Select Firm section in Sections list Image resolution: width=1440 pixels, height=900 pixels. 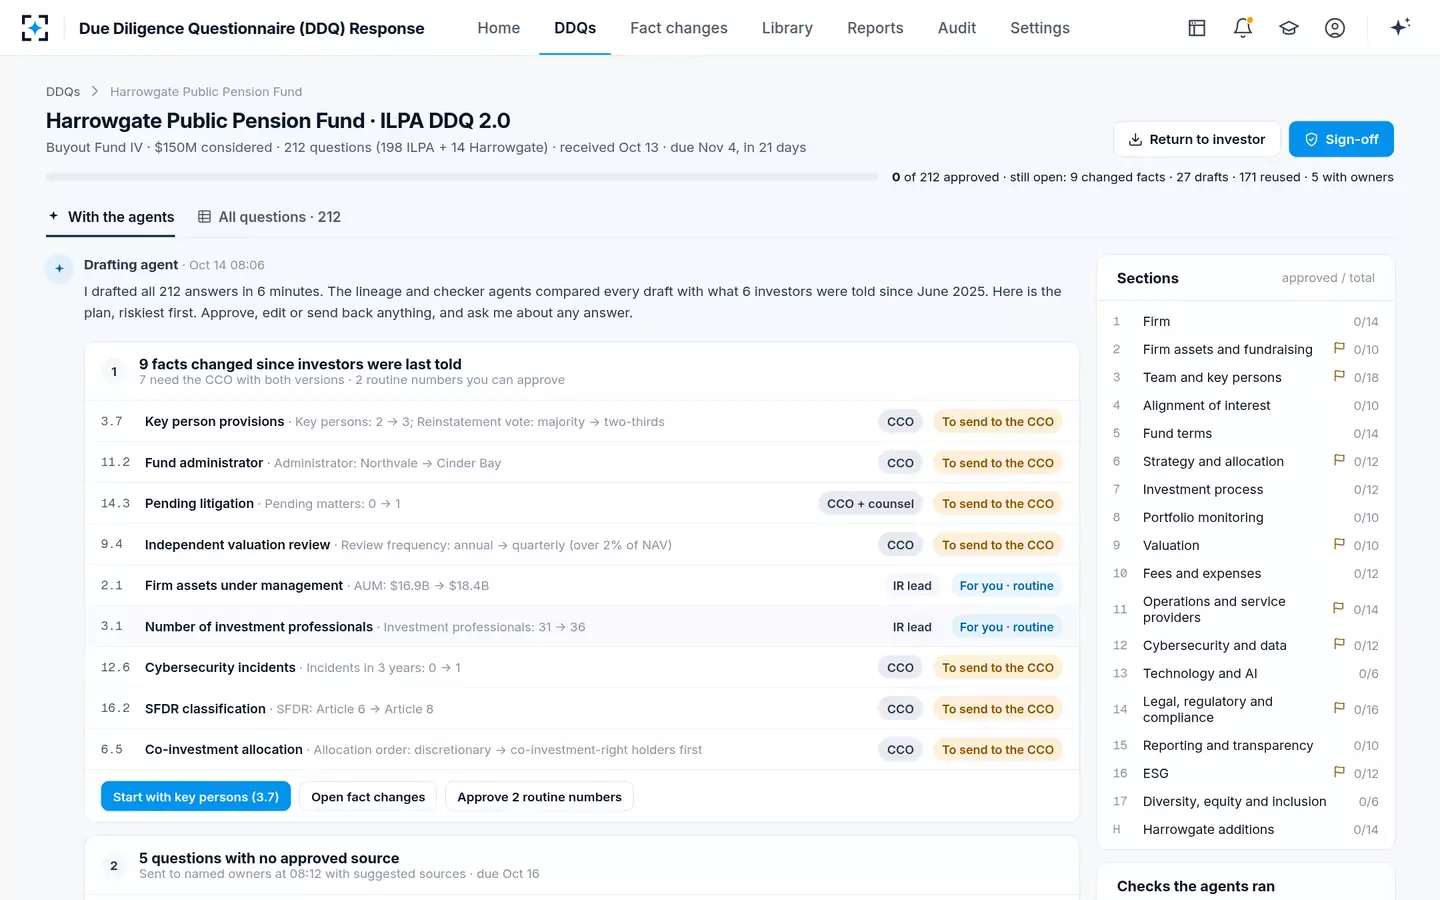(1245, 321)
